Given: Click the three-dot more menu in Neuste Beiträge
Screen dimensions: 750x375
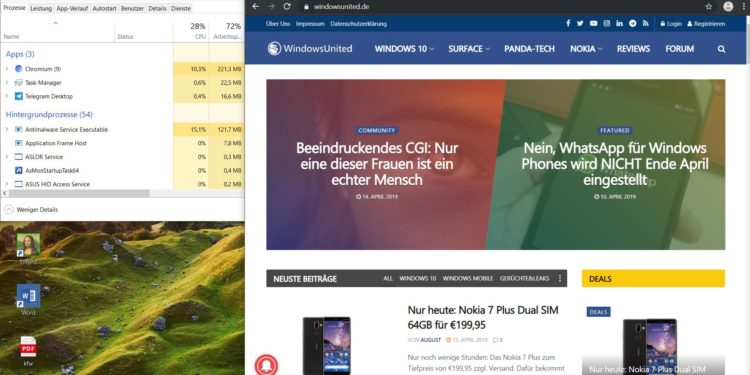Looking at the screenshot, I should click(560, 278).
